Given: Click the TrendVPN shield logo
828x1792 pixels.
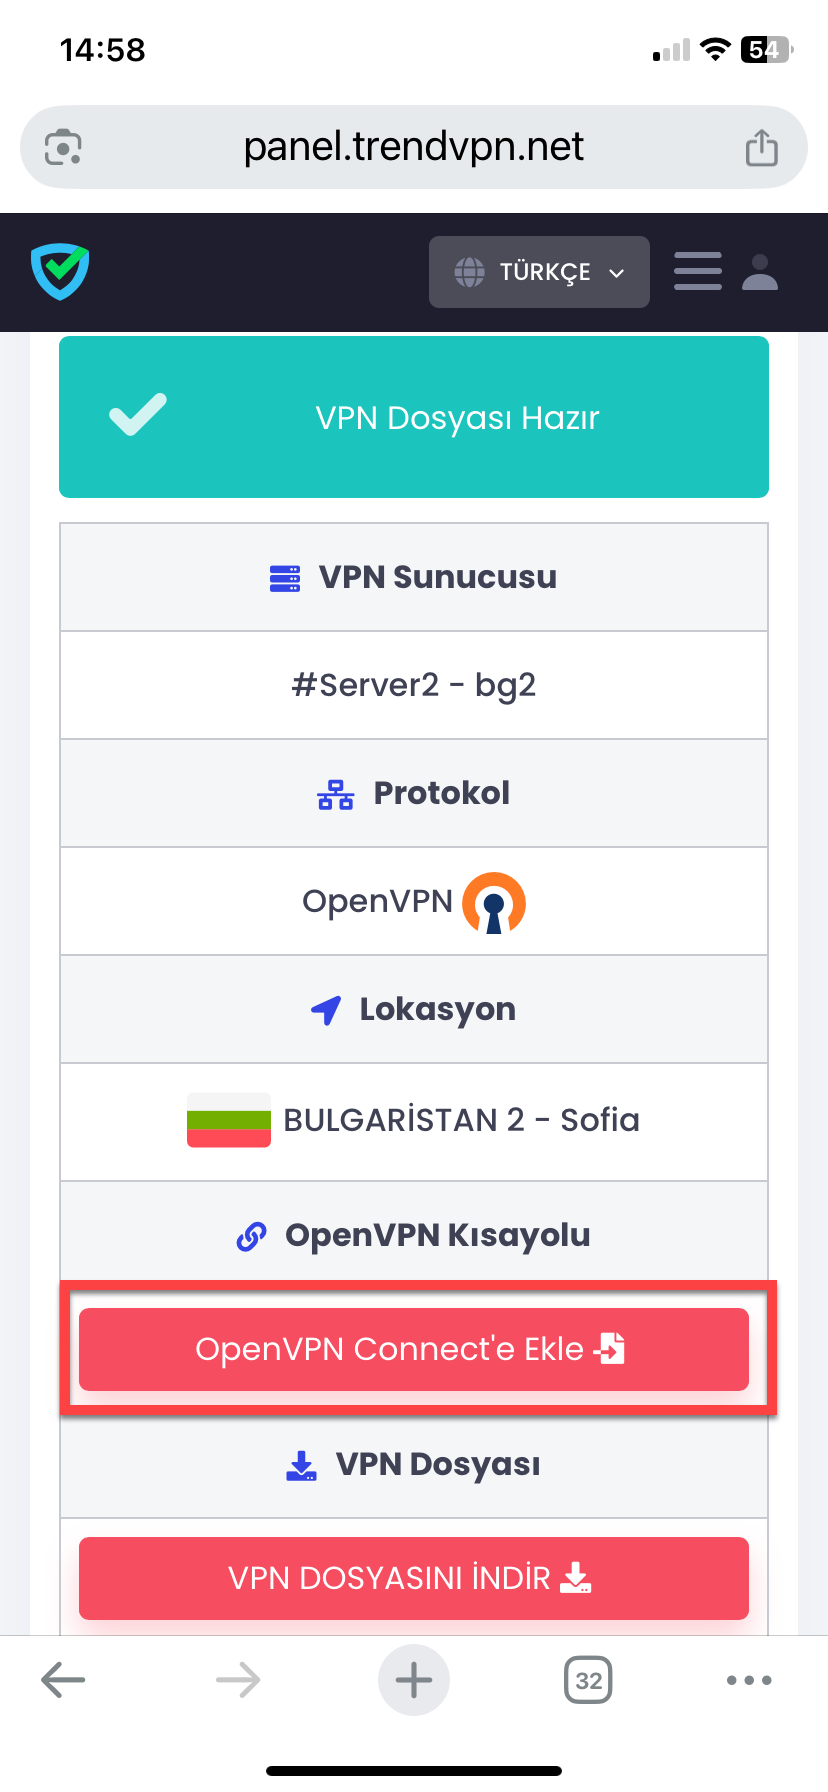Looking at the screenshot, I should (x=59, y=271).
